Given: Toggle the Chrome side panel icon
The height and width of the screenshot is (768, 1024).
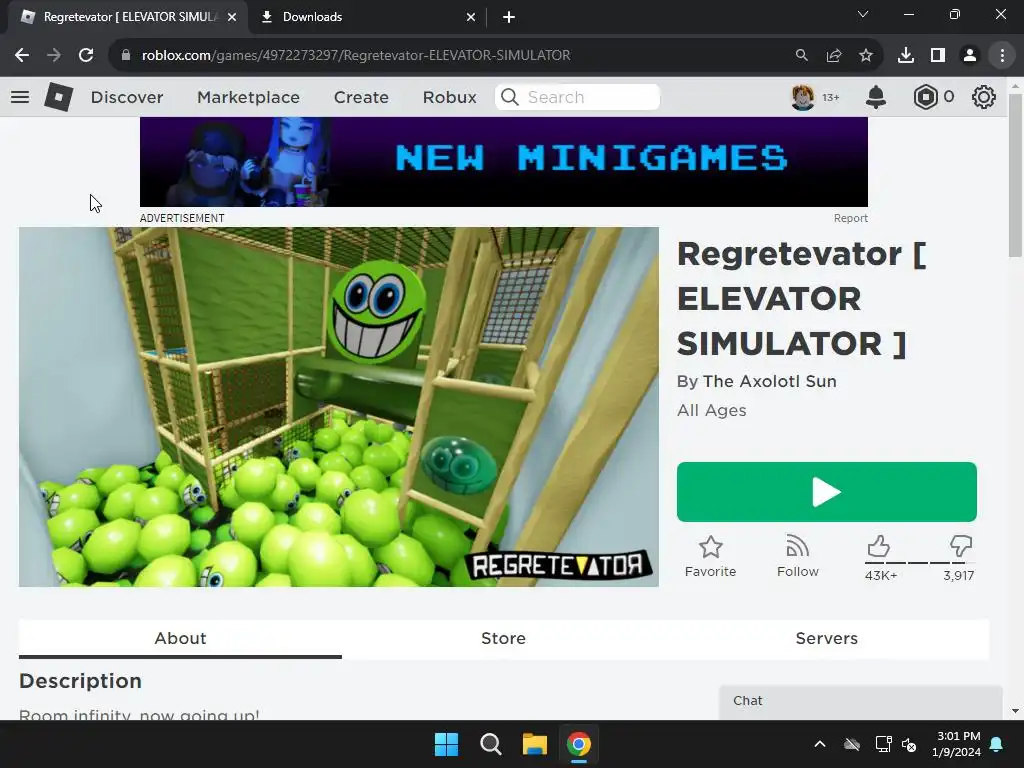Looking at the screenshot, I should (x=938, y=56).
